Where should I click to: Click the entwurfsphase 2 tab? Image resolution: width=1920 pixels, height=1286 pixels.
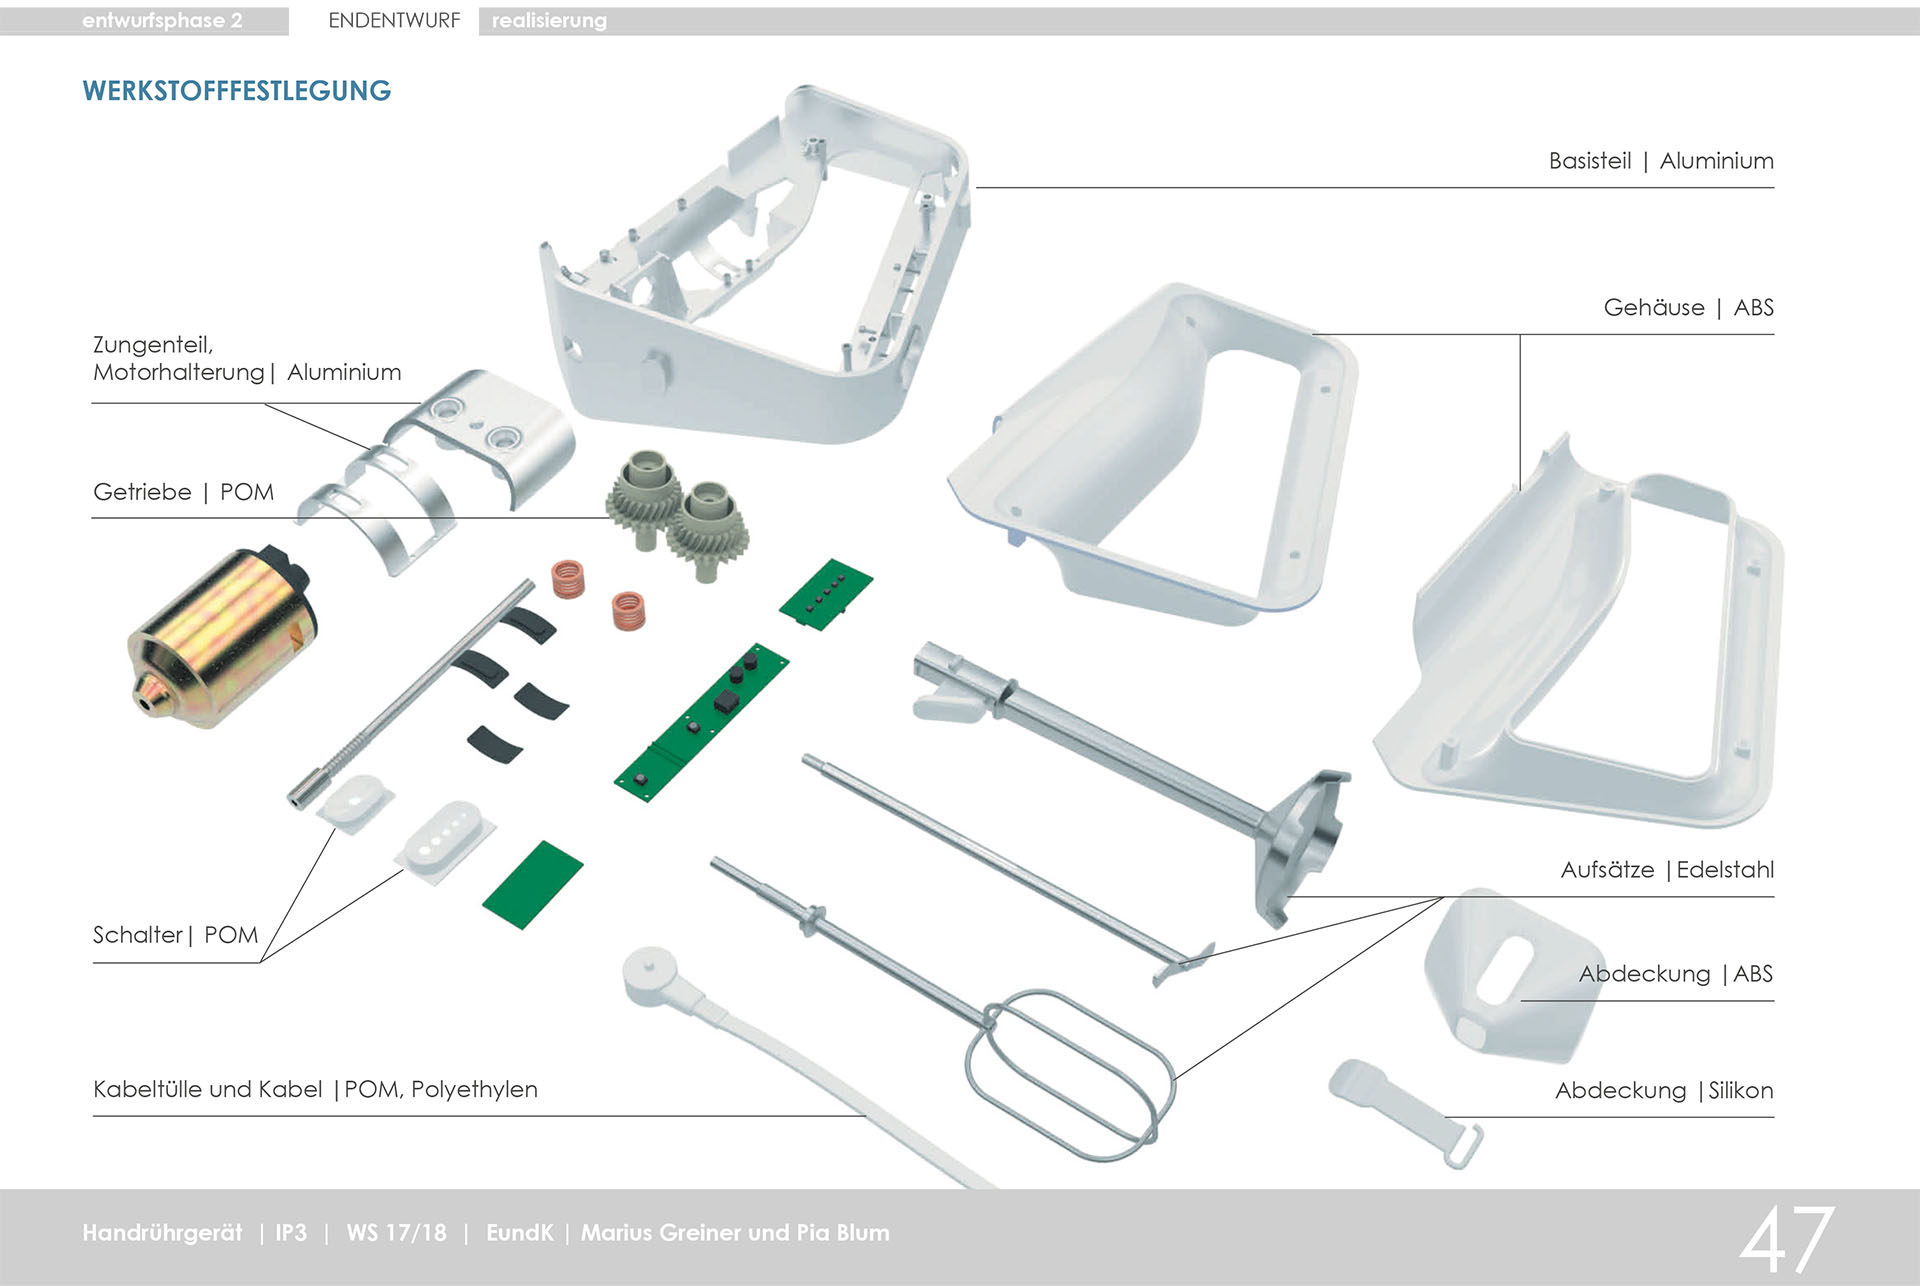coord(162,21)
